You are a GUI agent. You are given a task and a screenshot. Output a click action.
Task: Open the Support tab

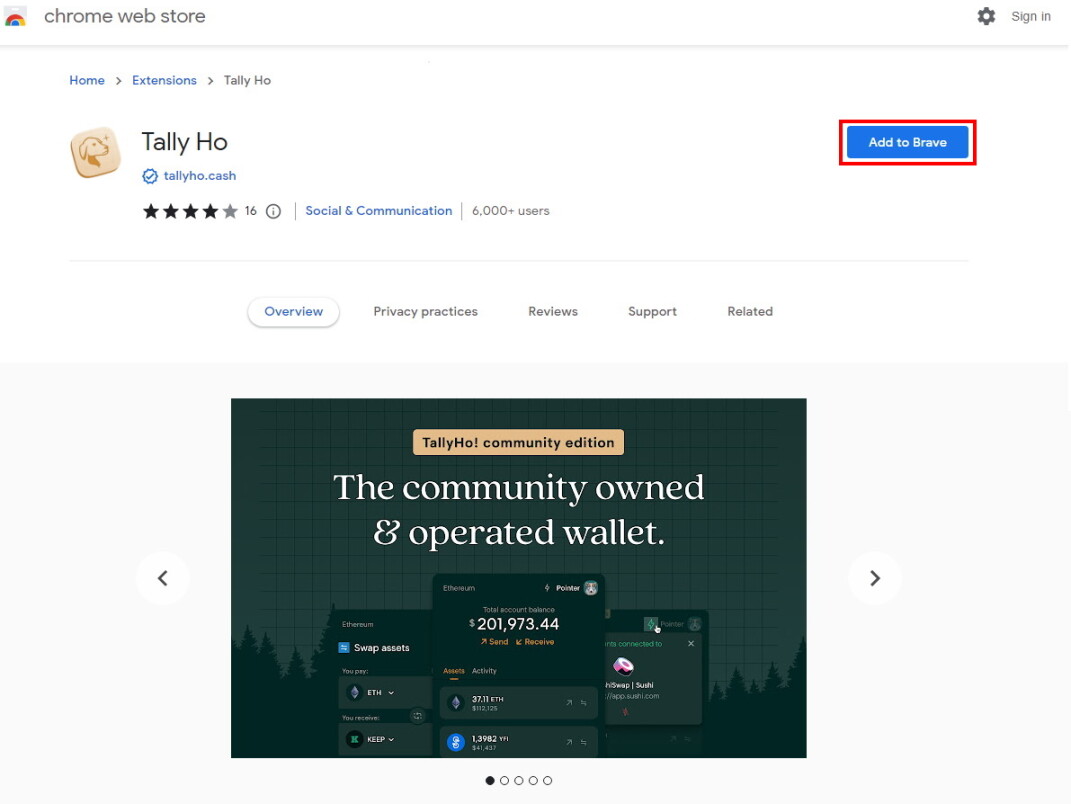(652, 311)
